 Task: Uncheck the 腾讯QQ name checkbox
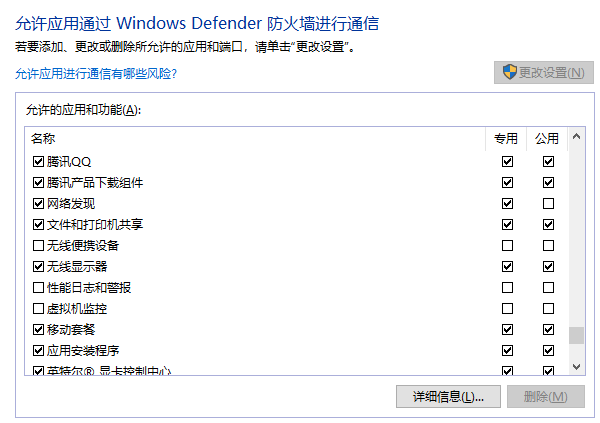click(39, 162)
